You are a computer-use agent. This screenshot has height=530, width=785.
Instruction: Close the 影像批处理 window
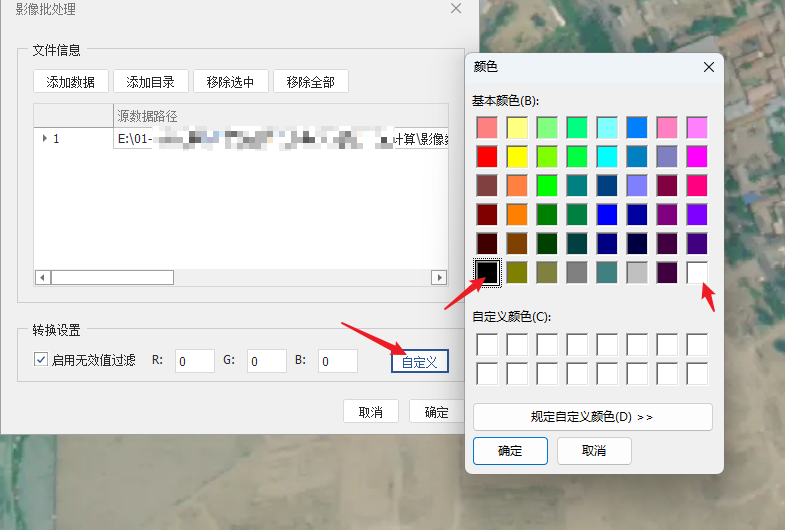[x=456, y=9]
